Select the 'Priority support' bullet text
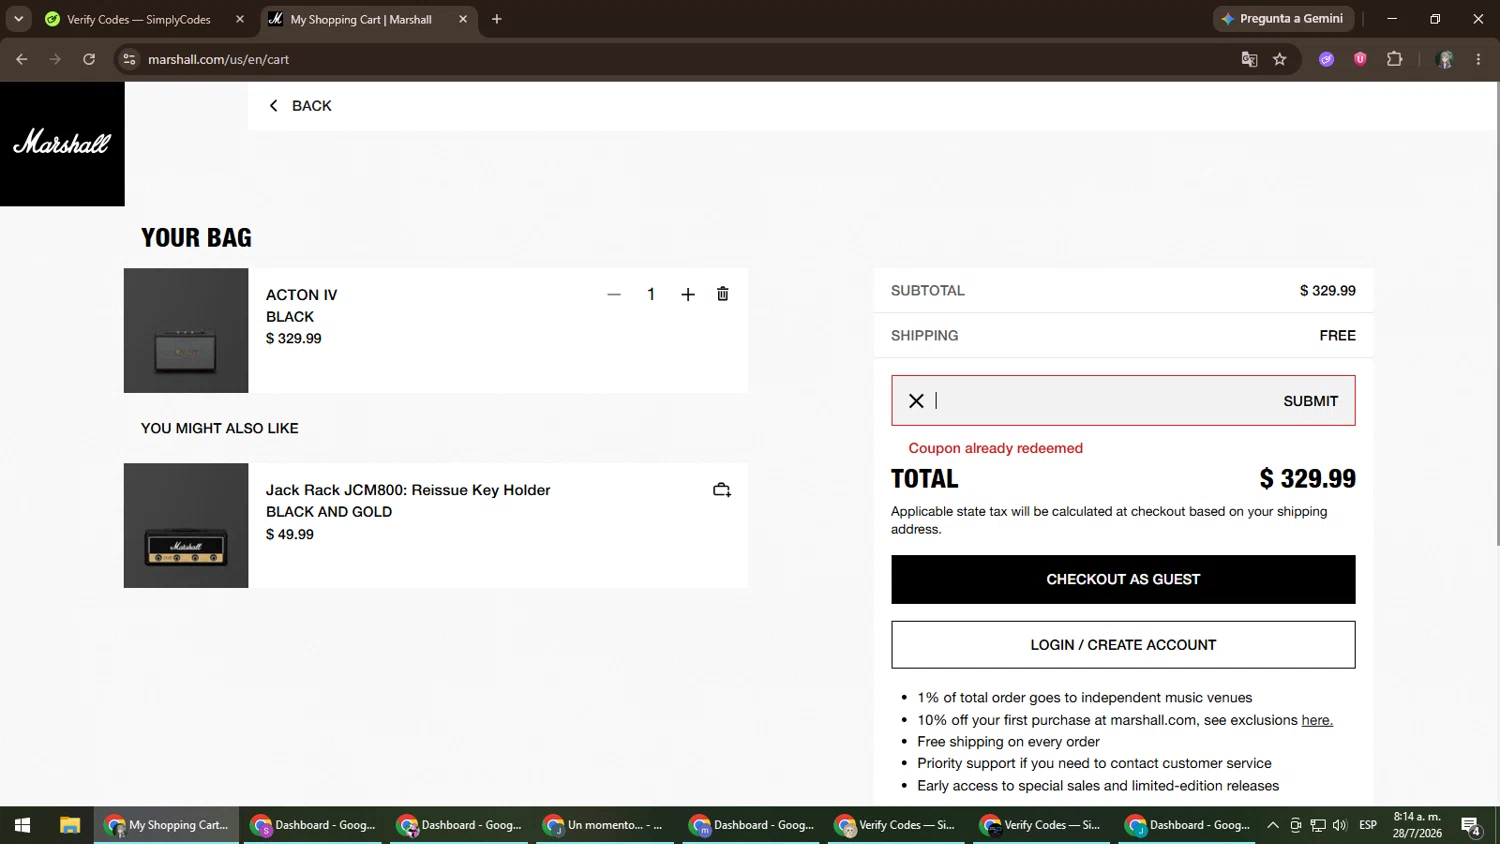Screen dimensions: 1500x844 1094,764
